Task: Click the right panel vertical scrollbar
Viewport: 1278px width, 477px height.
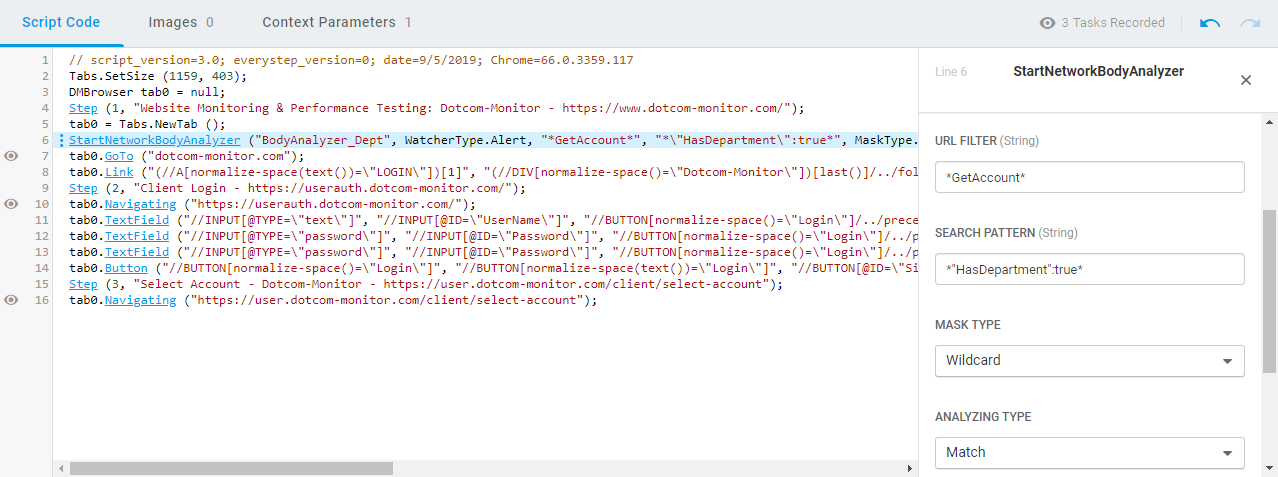Action: pos(1270,290)
